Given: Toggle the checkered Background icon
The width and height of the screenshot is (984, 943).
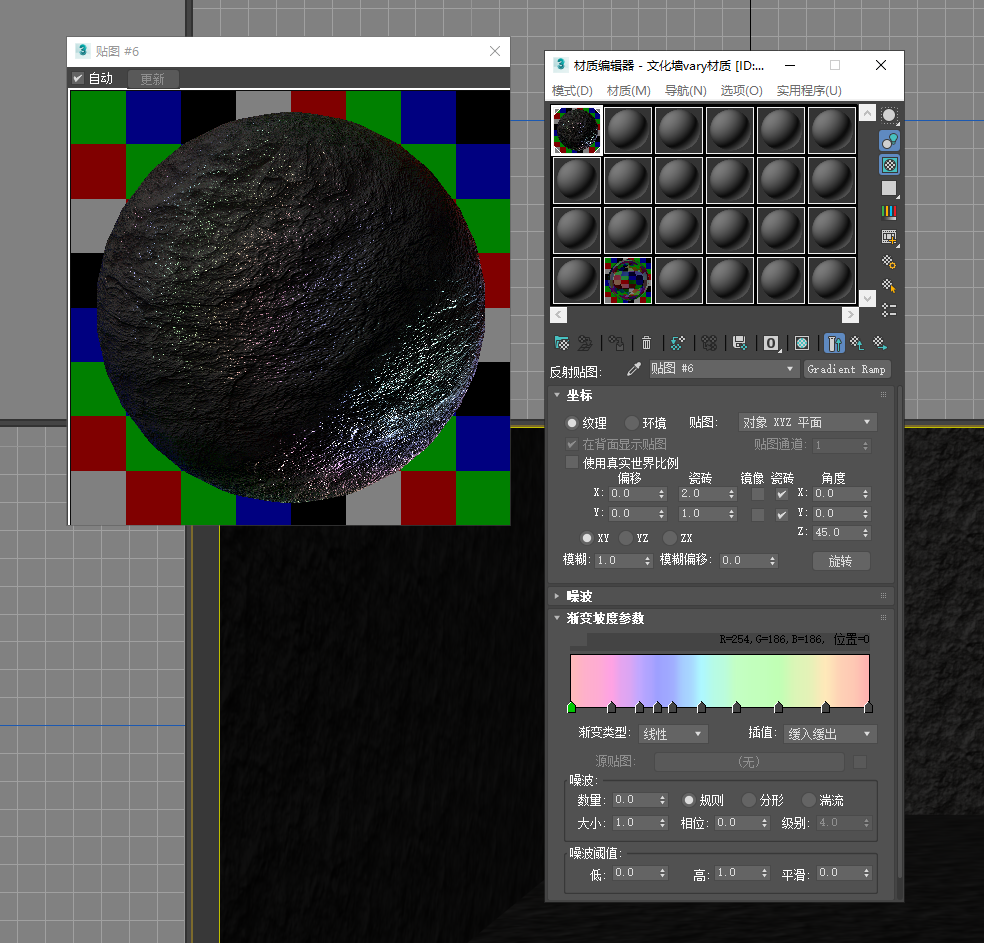Looking at the screenshot, I should 889,165.
